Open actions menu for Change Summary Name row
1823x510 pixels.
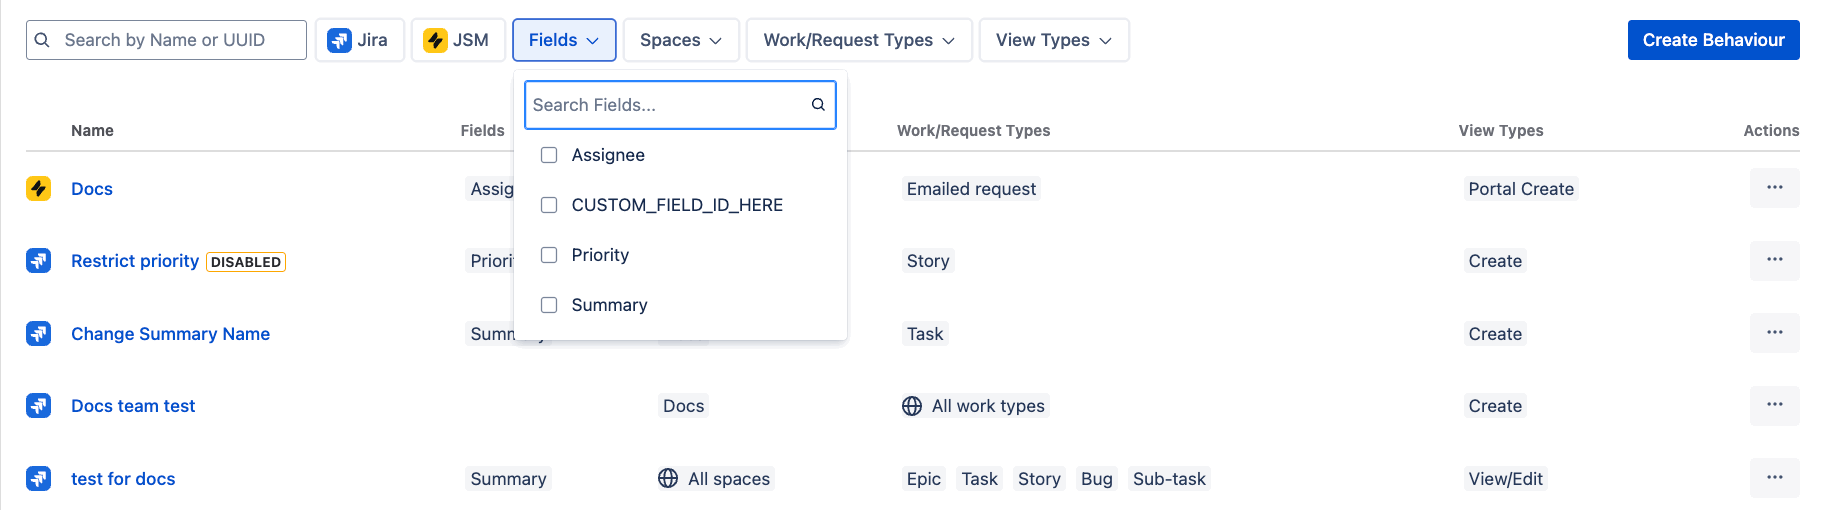click(x=1774, y=333)
